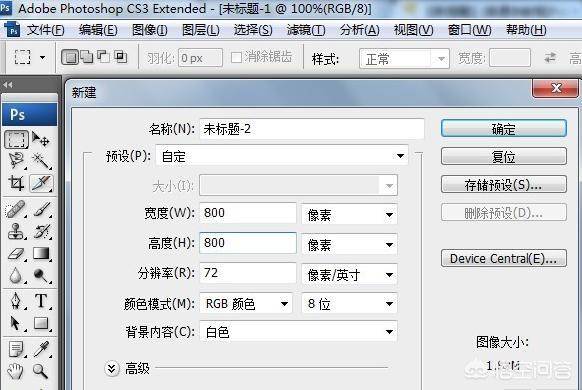Open the 8 位 bit depth dropdown
The width and height of the screenshot is (582, 390).
coord(349,304)
